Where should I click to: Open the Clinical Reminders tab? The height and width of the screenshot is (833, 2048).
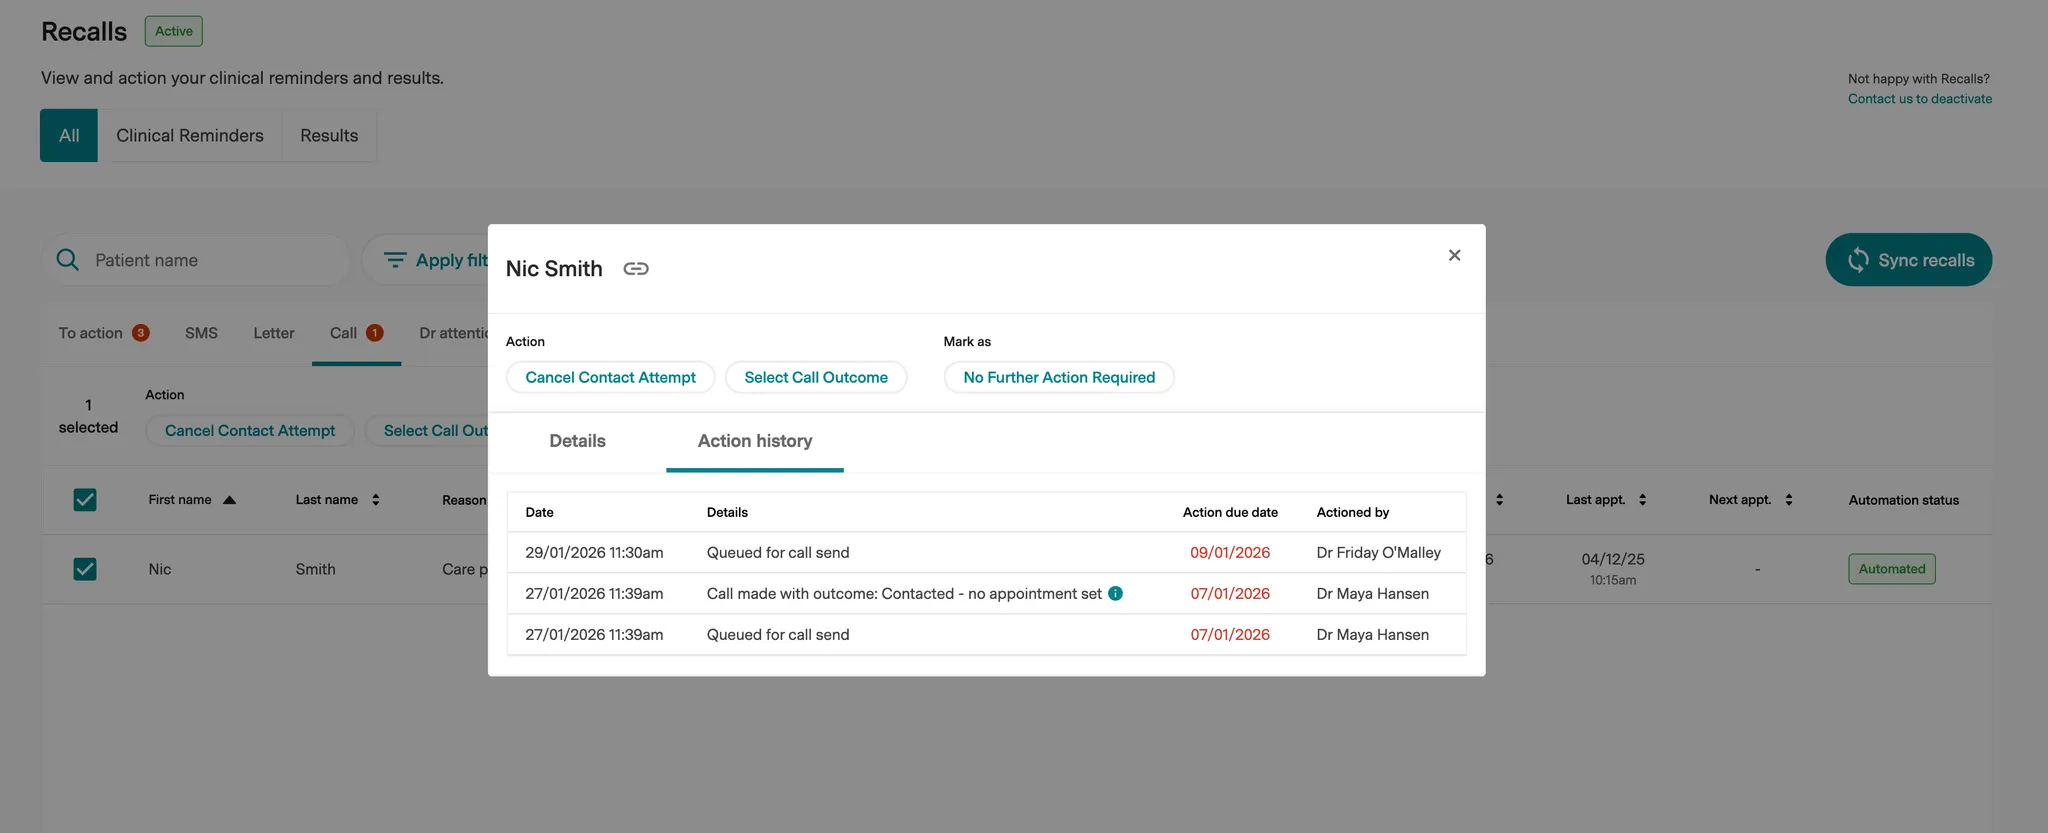click(190, 136)
